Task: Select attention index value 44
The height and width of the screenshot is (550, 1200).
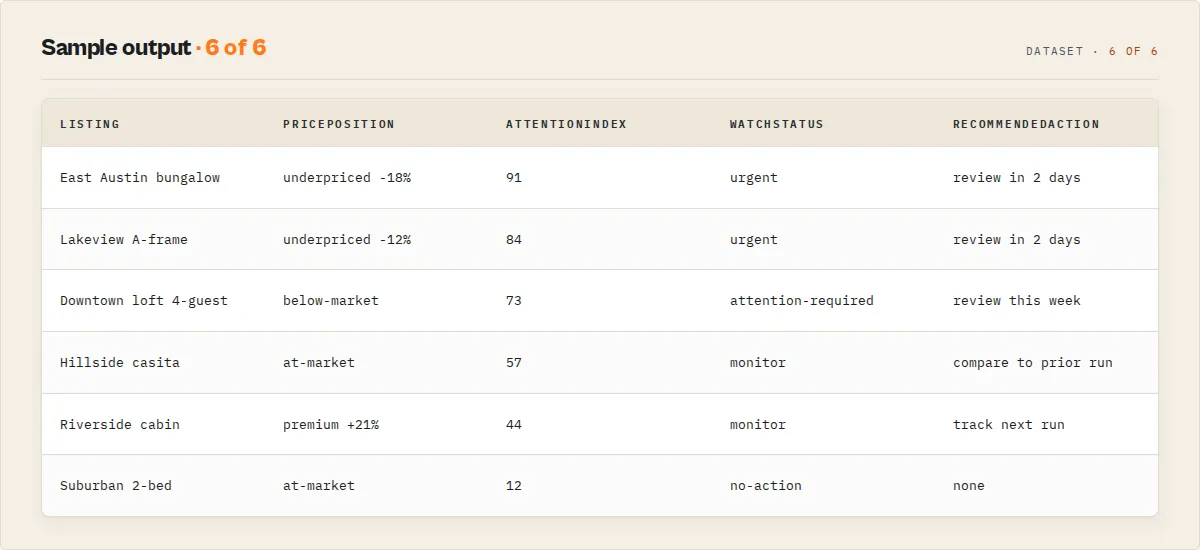Action: [514, 425]
